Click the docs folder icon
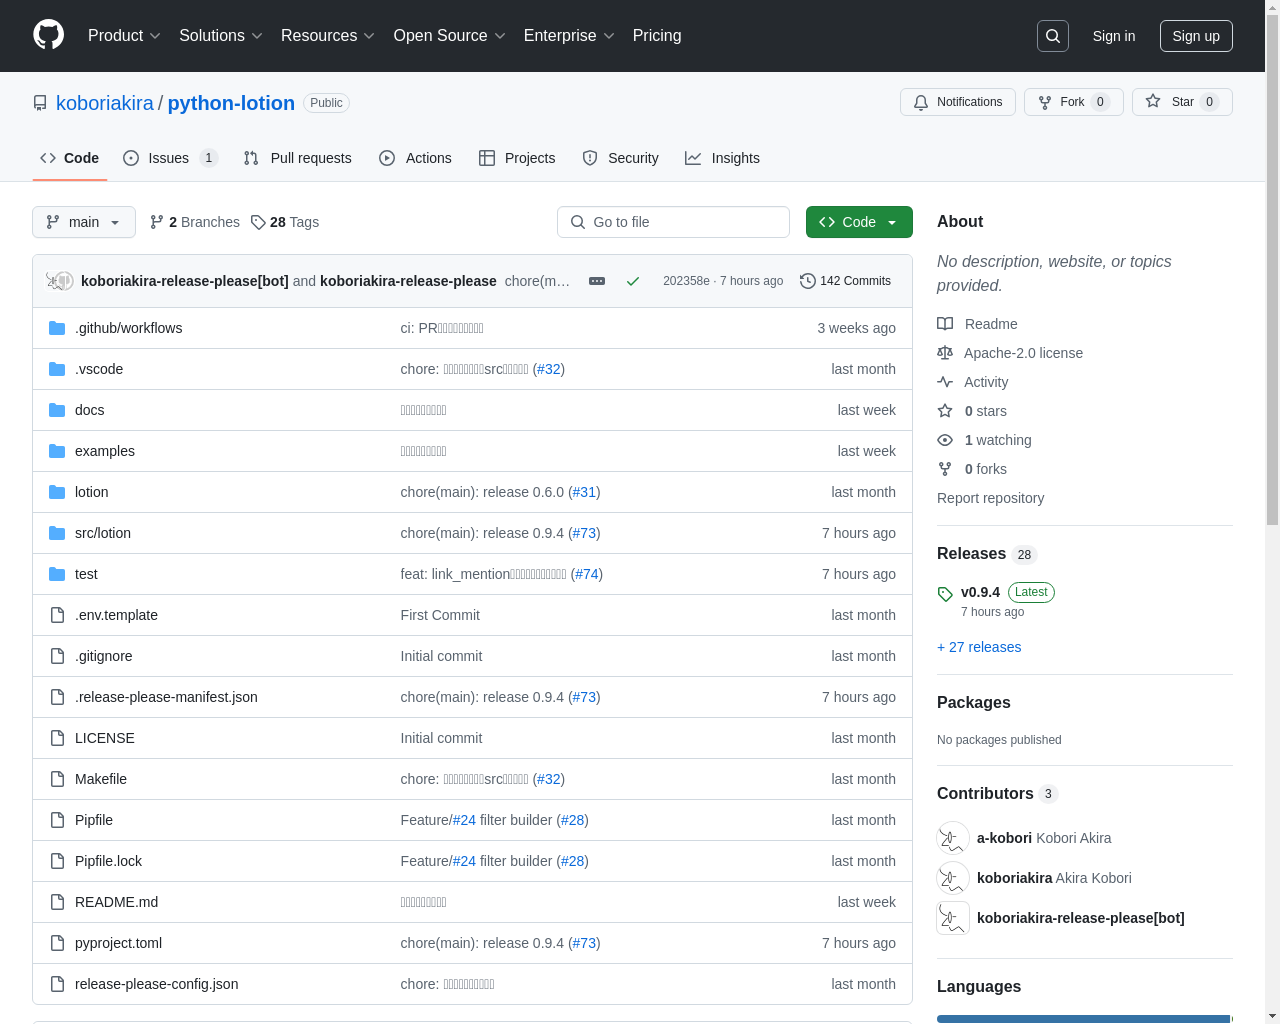The width and height of the screenshot is (1280, 1024). [x=57, y=410]
